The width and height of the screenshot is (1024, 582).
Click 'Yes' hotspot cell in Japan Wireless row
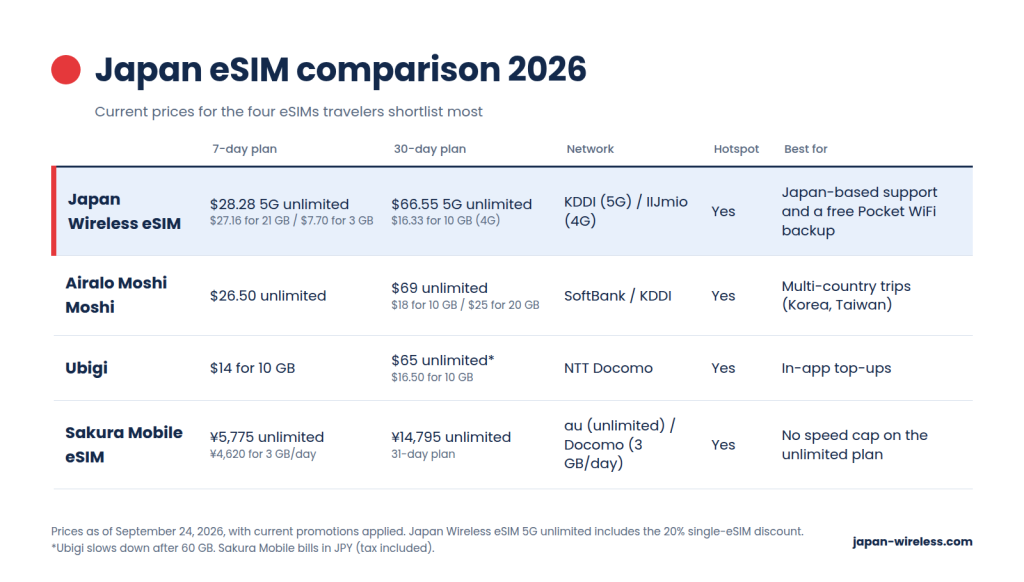[x=723, y=211]
